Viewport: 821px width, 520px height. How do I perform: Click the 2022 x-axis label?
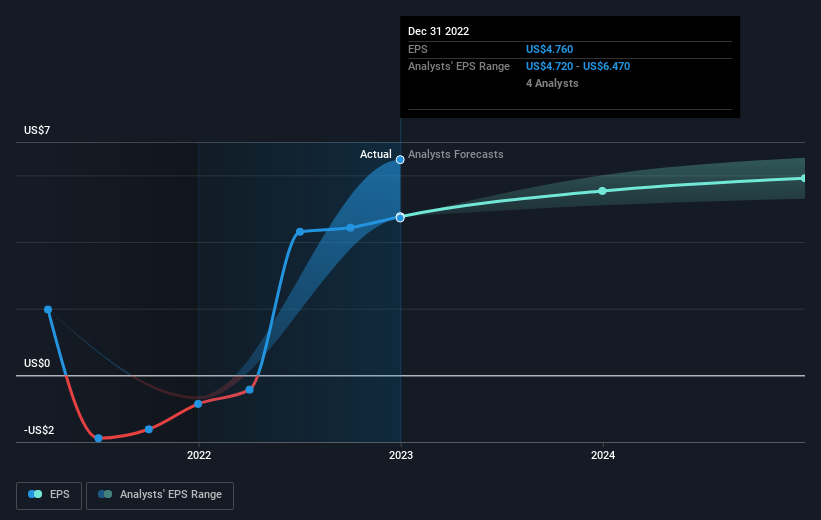[x=199, y=456]
